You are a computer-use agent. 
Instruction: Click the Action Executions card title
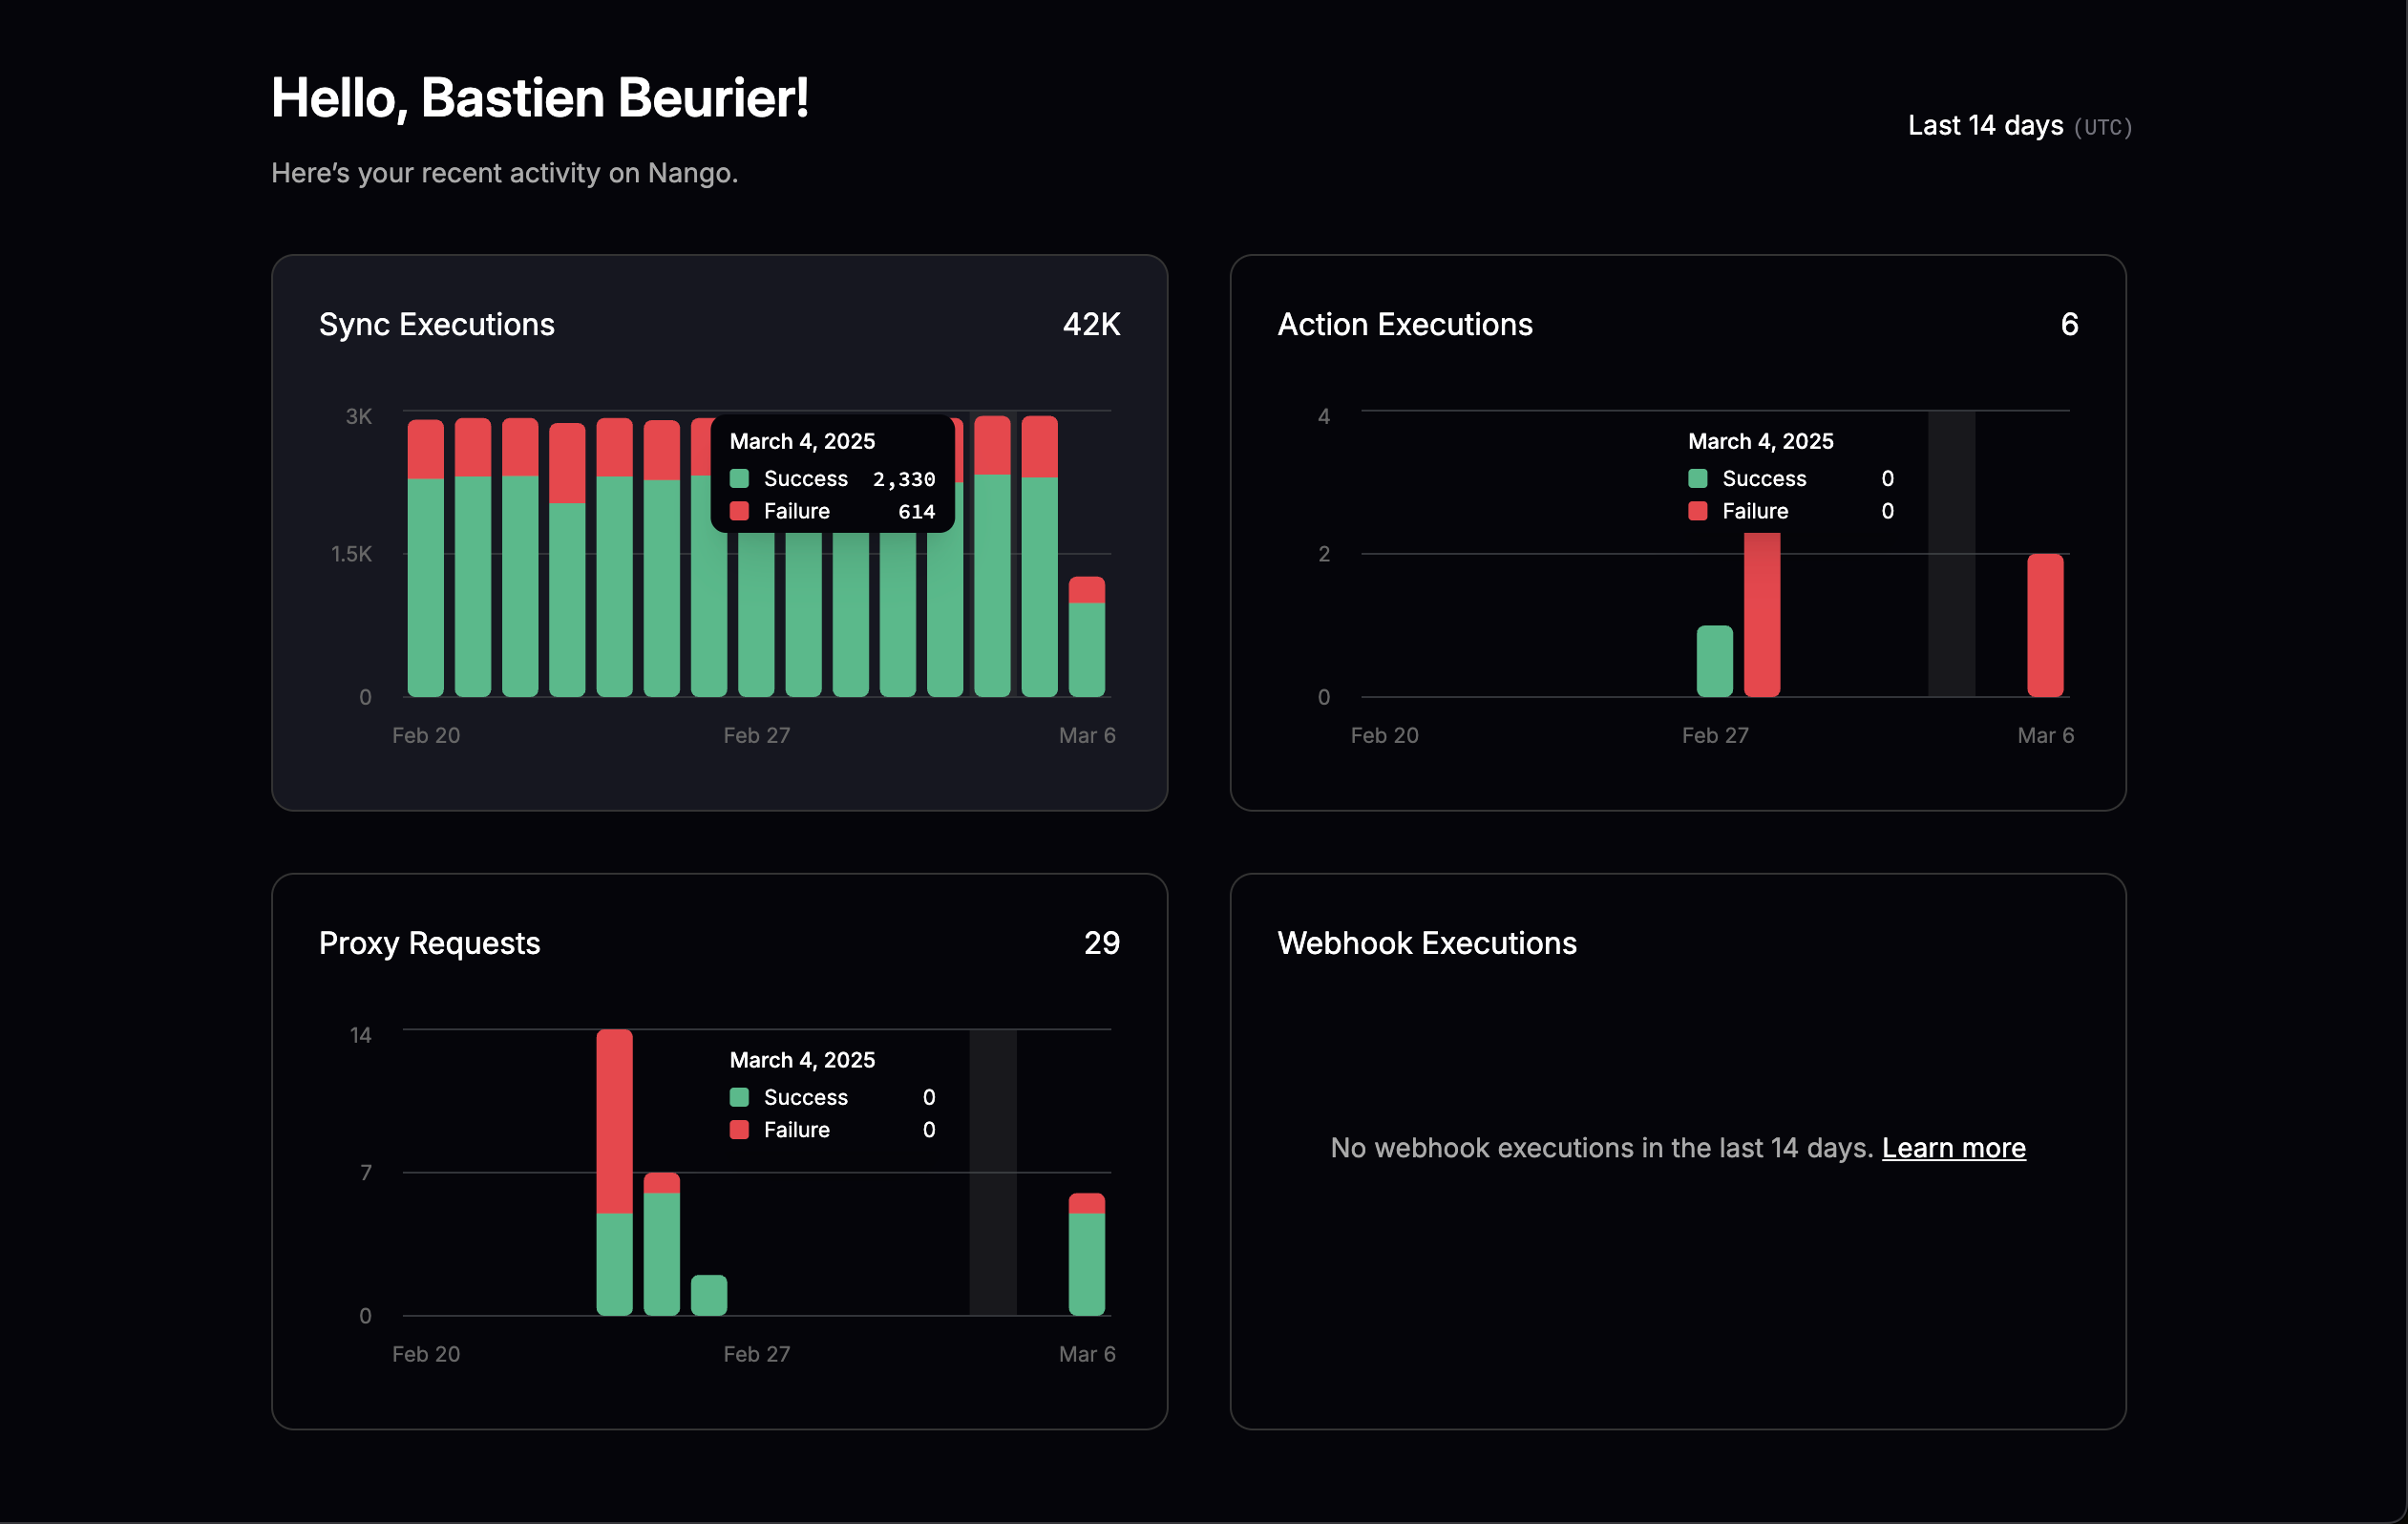tap(1404, 324)
